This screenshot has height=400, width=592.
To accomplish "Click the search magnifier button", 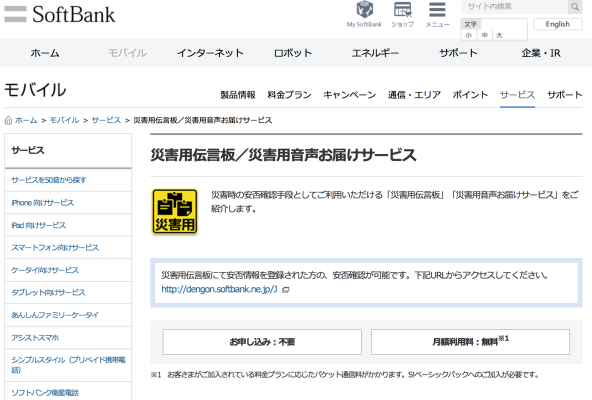I will [x=575, y=7].
